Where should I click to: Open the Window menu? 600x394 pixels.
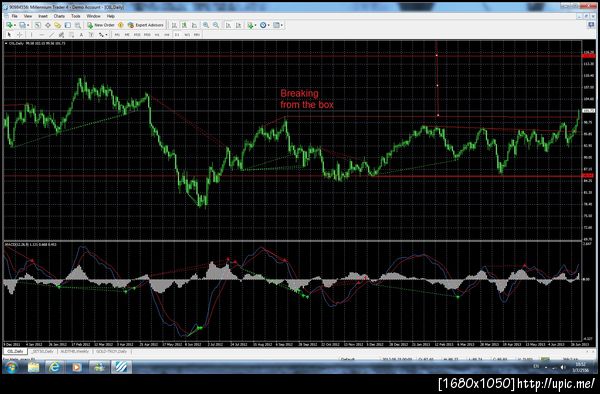pos(93,16)
